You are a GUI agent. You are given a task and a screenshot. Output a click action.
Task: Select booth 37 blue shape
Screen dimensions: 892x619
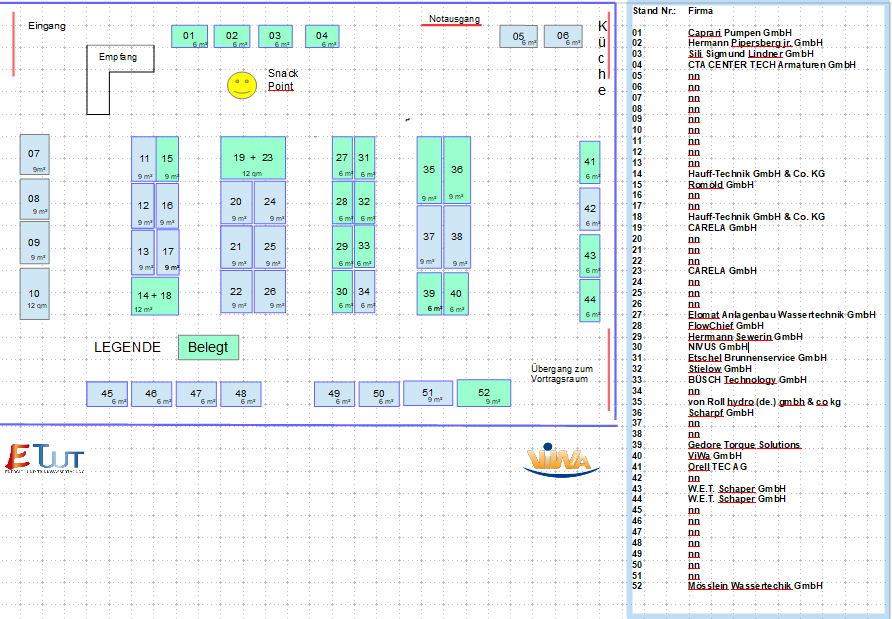coord(429,237)
